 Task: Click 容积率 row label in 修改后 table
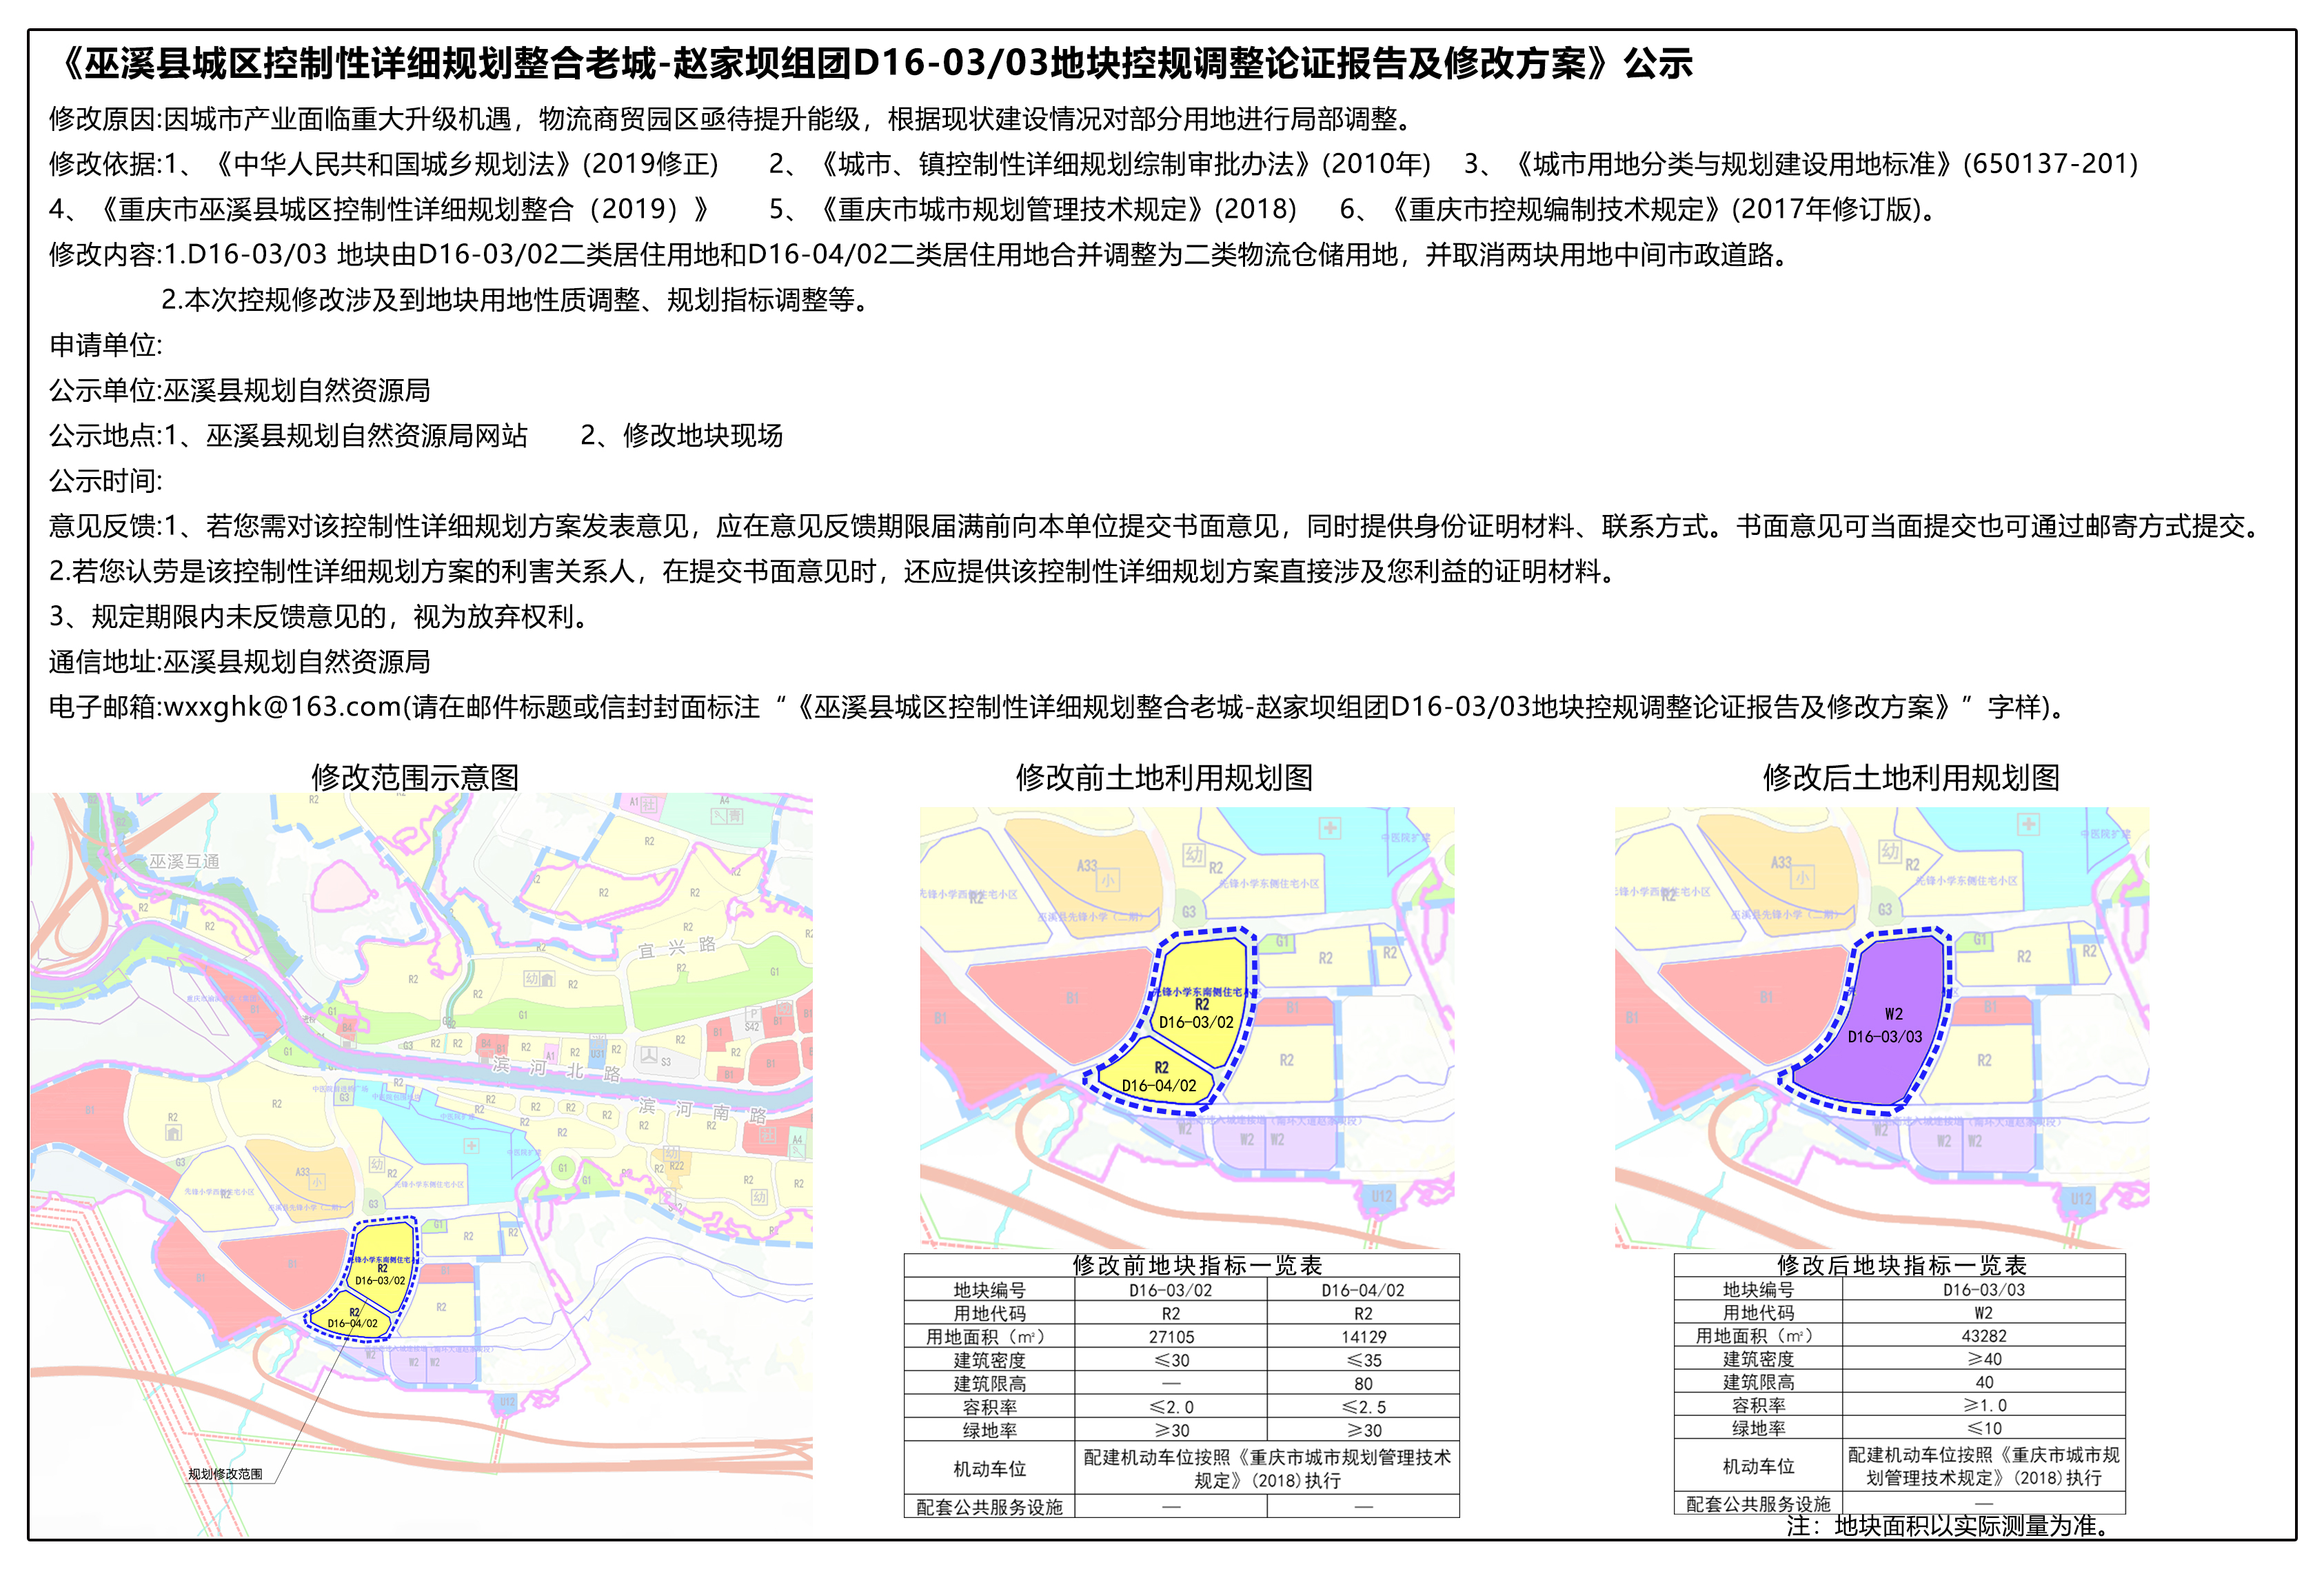tap(1758, 1405)
